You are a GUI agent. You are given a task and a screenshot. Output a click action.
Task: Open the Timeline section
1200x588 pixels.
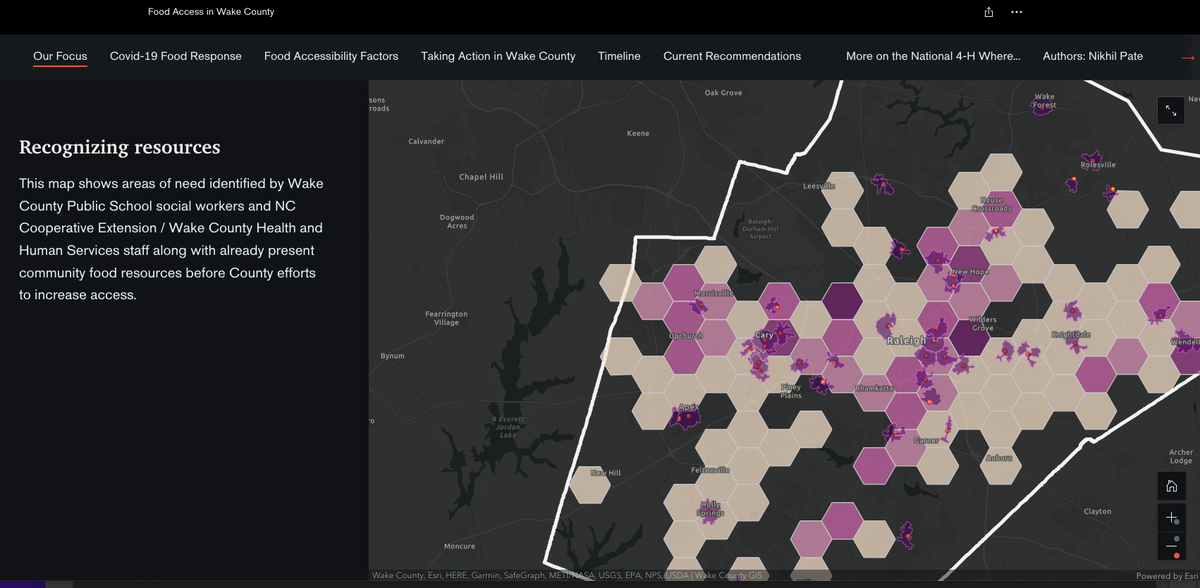click(x=619, y=57)
